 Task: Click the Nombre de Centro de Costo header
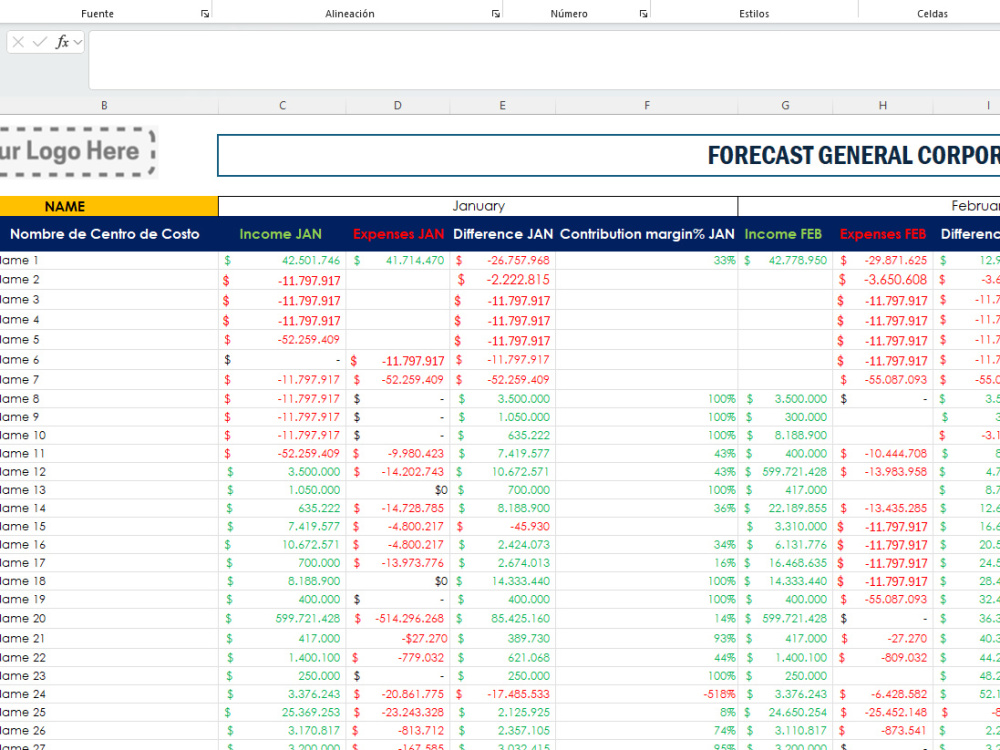[105, 234]
